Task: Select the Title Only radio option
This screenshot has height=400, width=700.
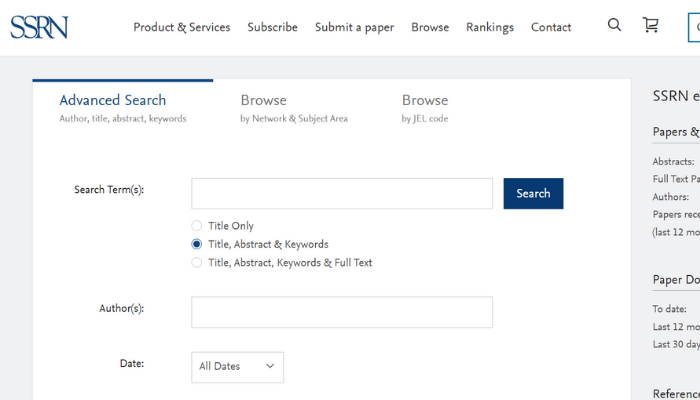Action: (x=196, y=226)
